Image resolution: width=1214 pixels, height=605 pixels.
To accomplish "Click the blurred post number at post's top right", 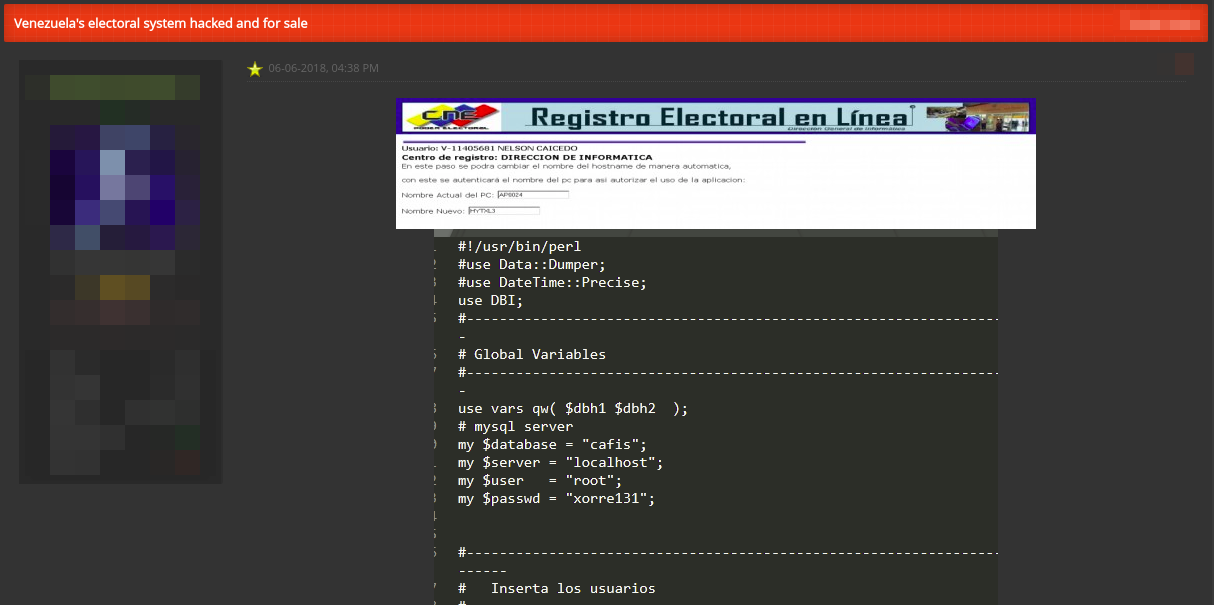I will click(x=1185, y=65).
